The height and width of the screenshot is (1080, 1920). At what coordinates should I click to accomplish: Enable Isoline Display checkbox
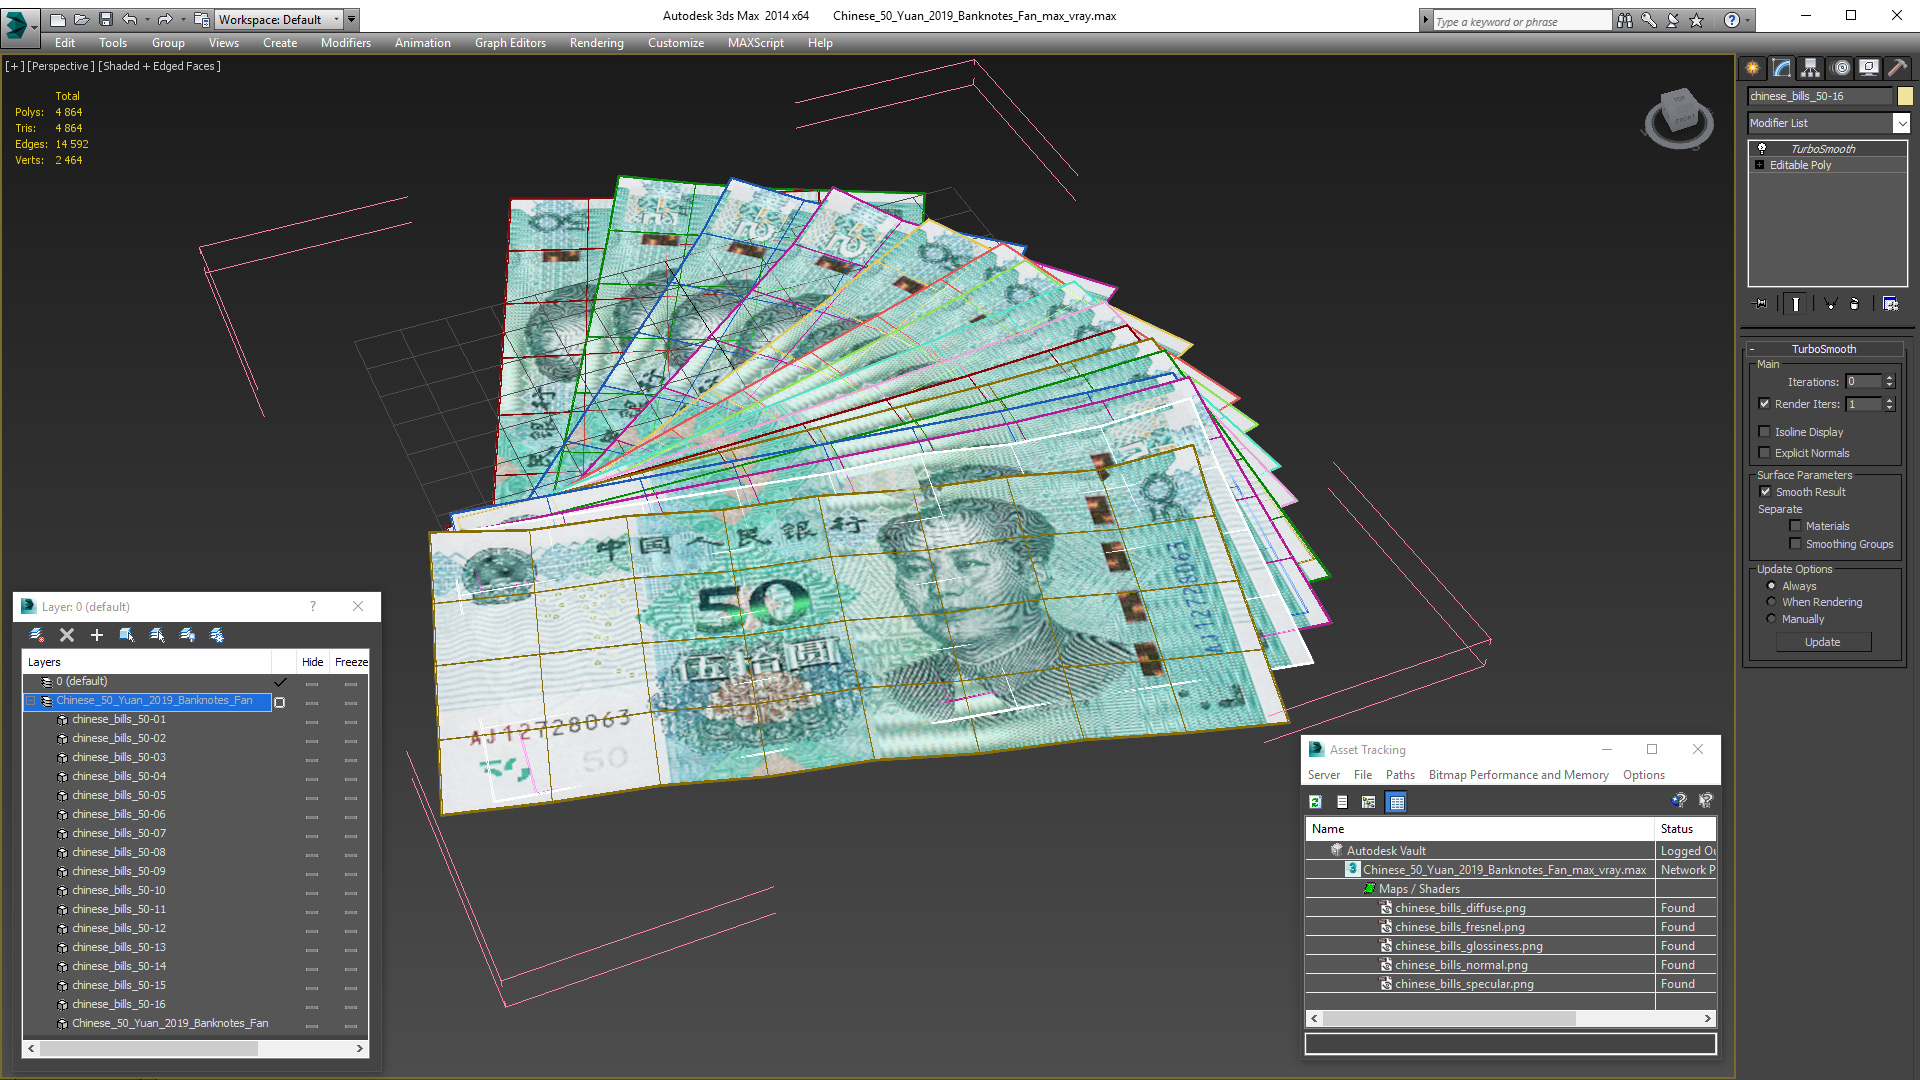click(x=1764, y=432)
